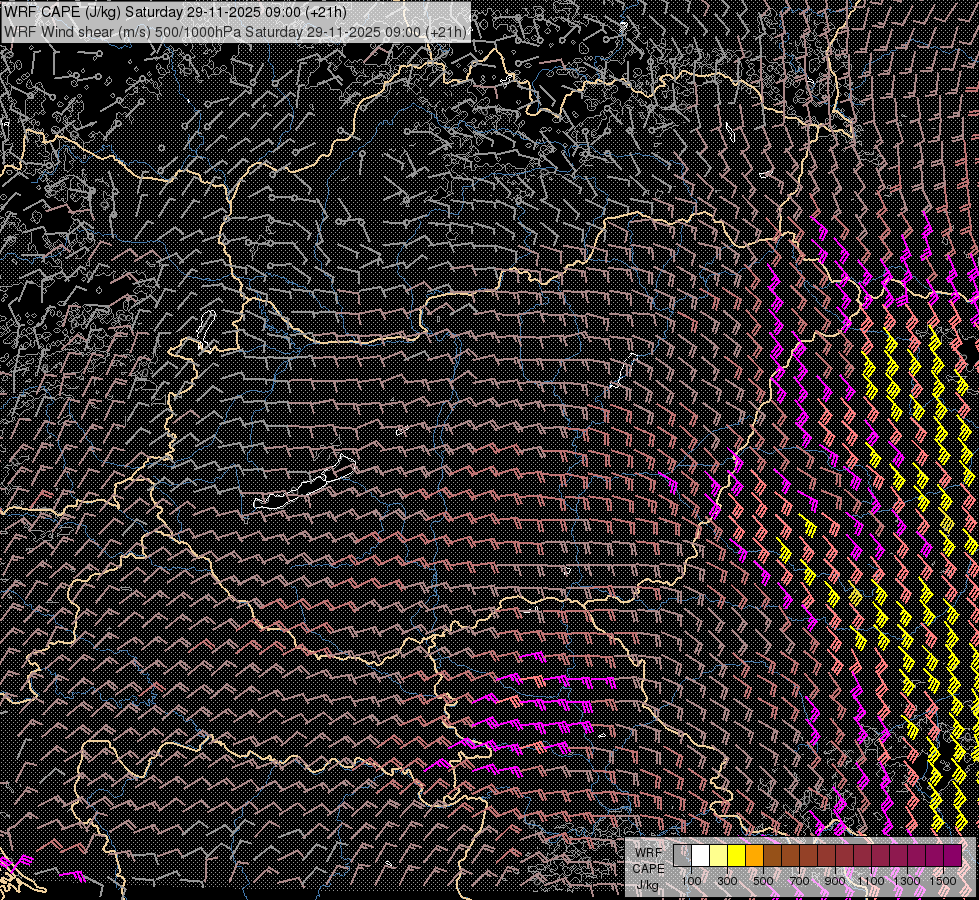The width and height of the screenshot is (979, 900).
Task: Click the 300 value on the legend
Action: tap(727, 881)
